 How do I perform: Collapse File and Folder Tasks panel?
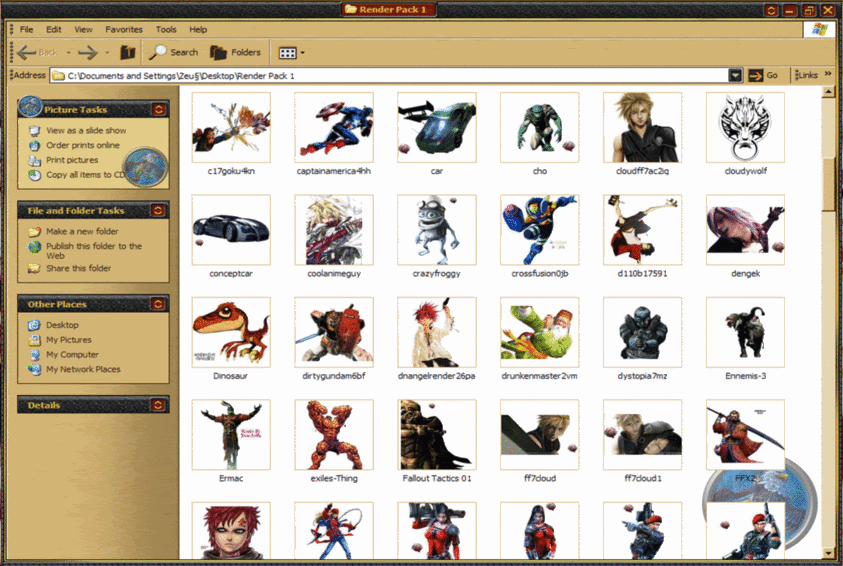[158, 210]
